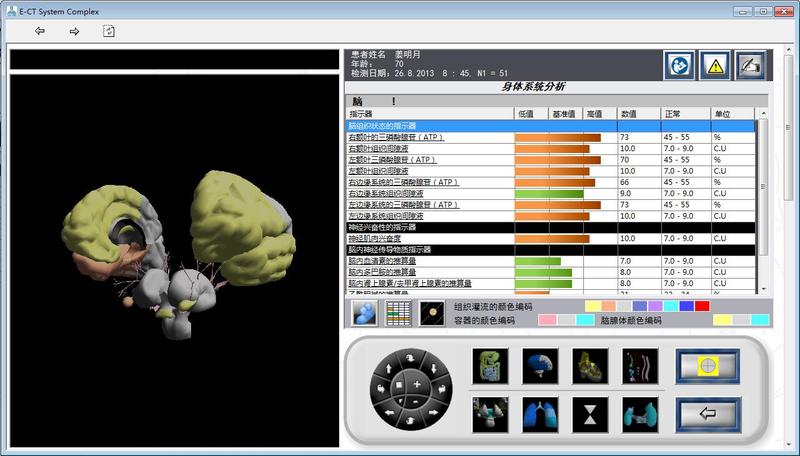This screenshot has height=456, width=800.
Task: Select the highlighted blue 脑组织状态的指示器 row
Action: [550, 126]
